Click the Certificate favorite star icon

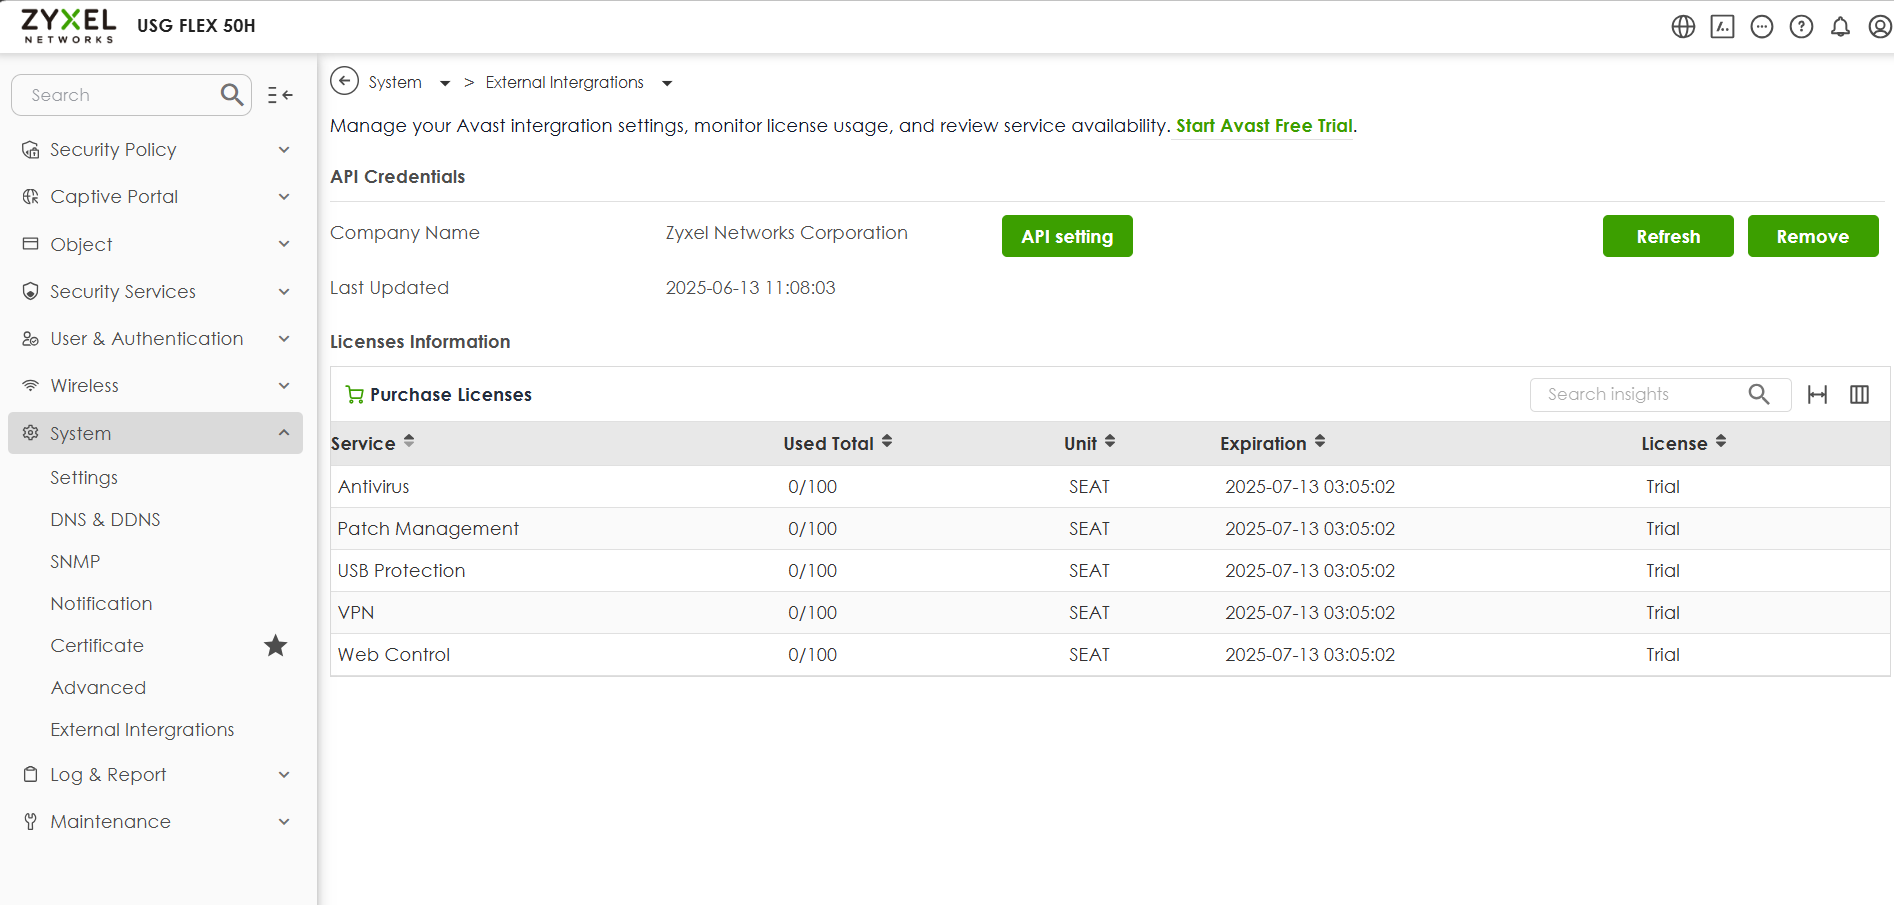276,646
